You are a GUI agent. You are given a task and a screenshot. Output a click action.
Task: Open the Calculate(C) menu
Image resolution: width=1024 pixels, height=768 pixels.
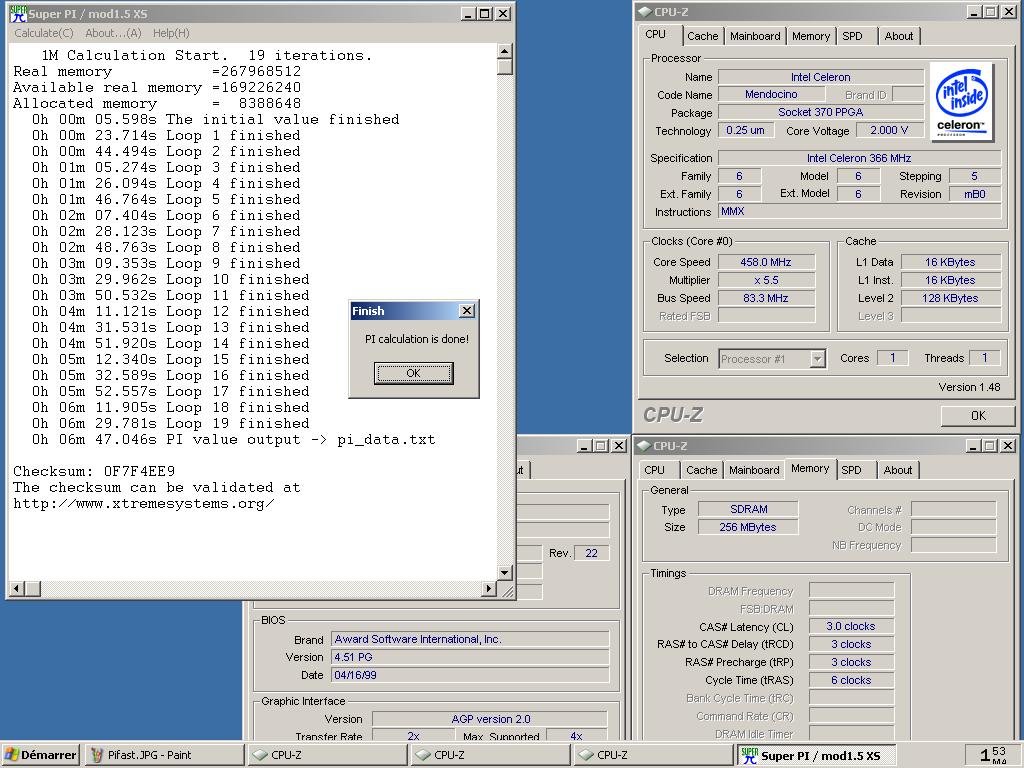[44, 33]
